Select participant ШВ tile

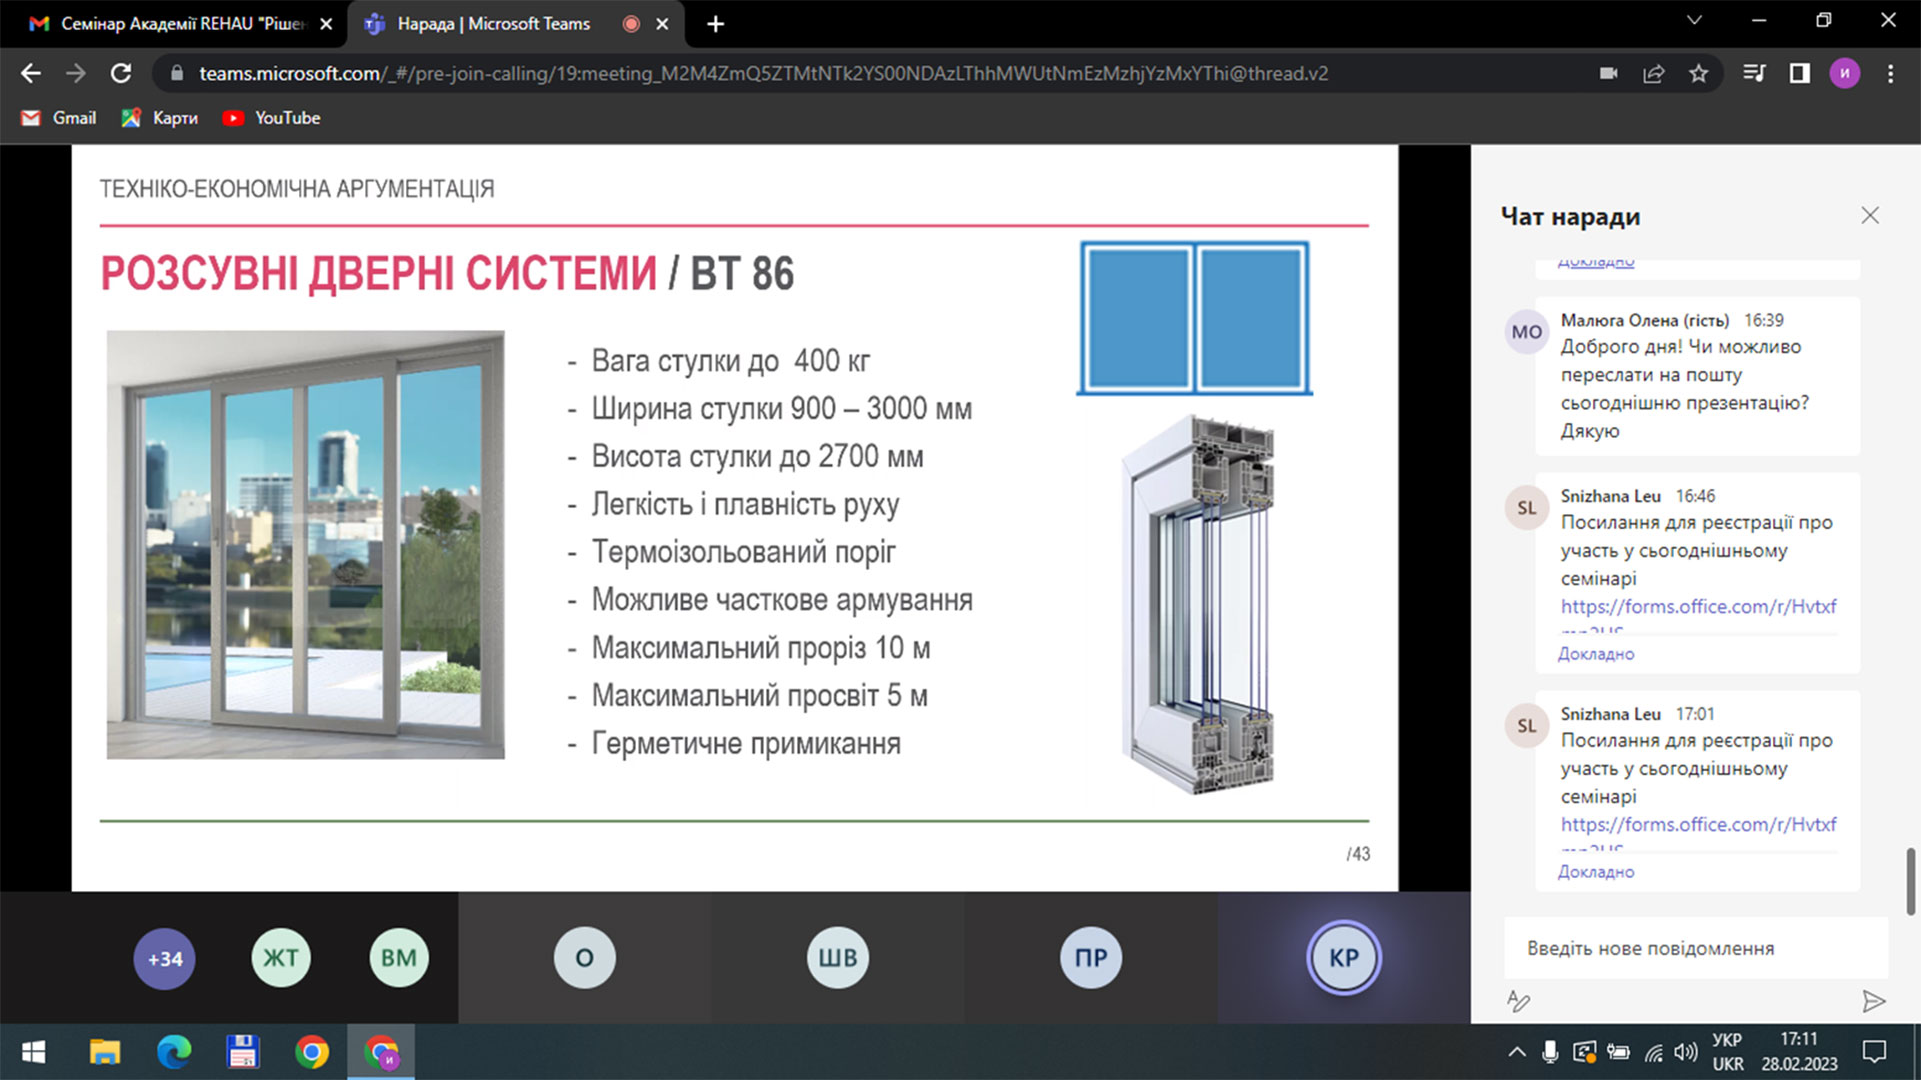coord(838,958)
